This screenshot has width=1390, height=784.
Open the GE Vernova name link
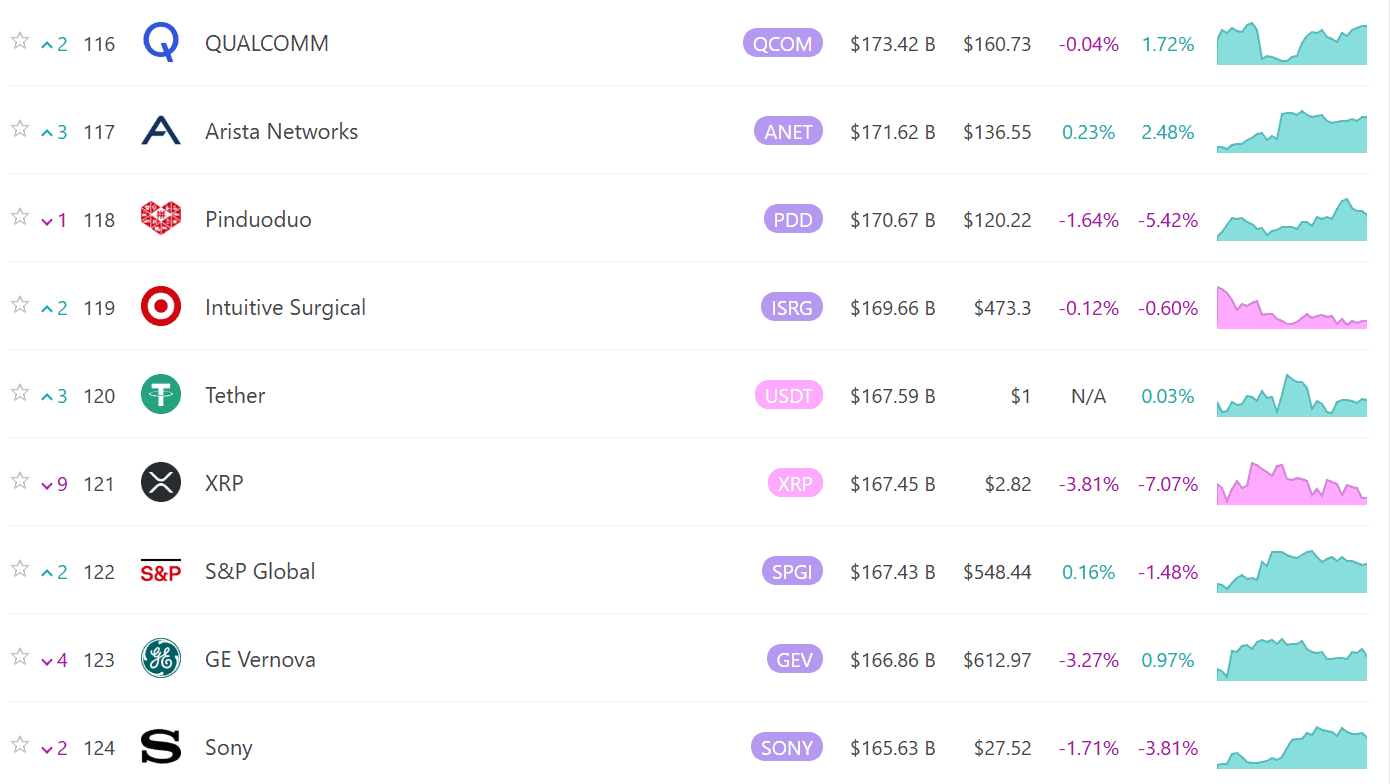tap(260, 659)
